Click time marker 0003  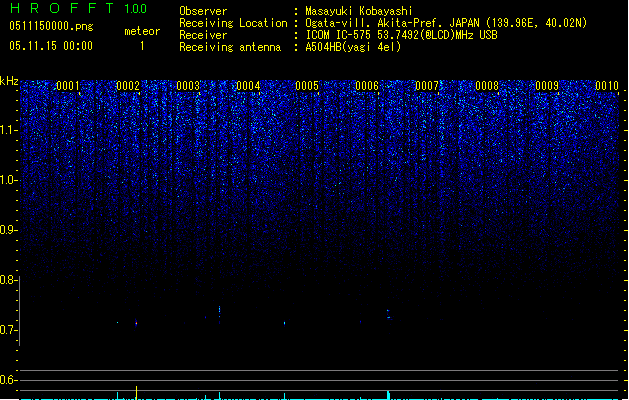188,86
